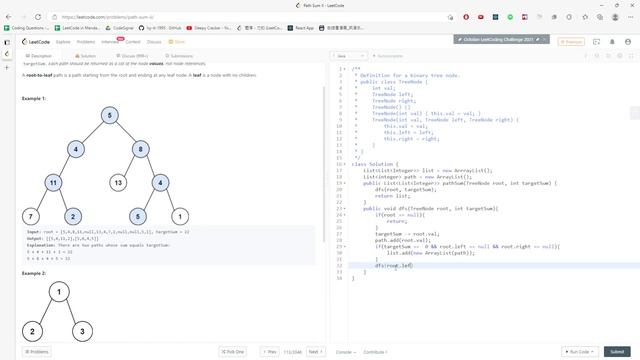Click the site info lock icon
This screenshot has height=360, width=640.
coord(55,17)
